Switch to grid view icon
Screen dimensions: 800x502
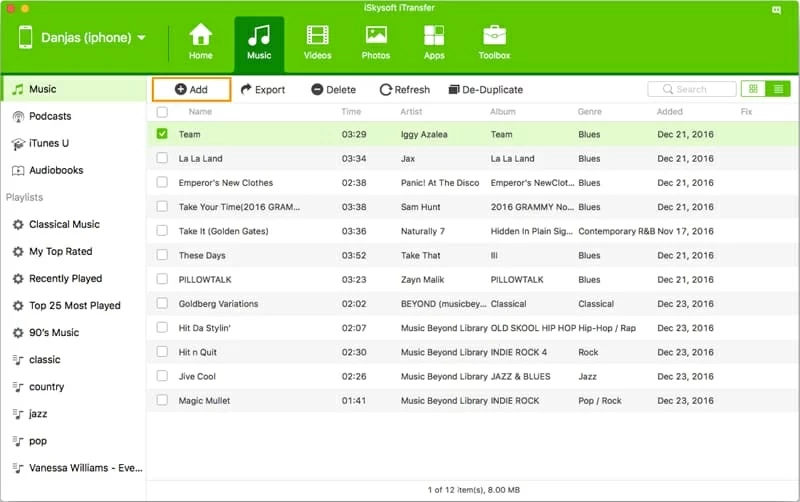(x=752, y=89)
